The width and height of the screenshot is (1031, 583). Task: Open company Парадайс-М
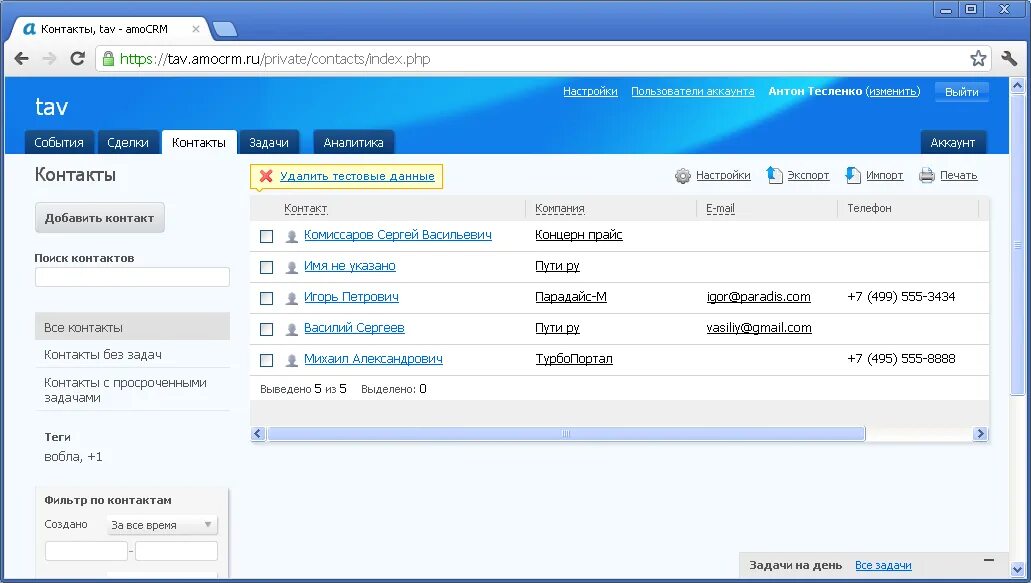point(571,296)
